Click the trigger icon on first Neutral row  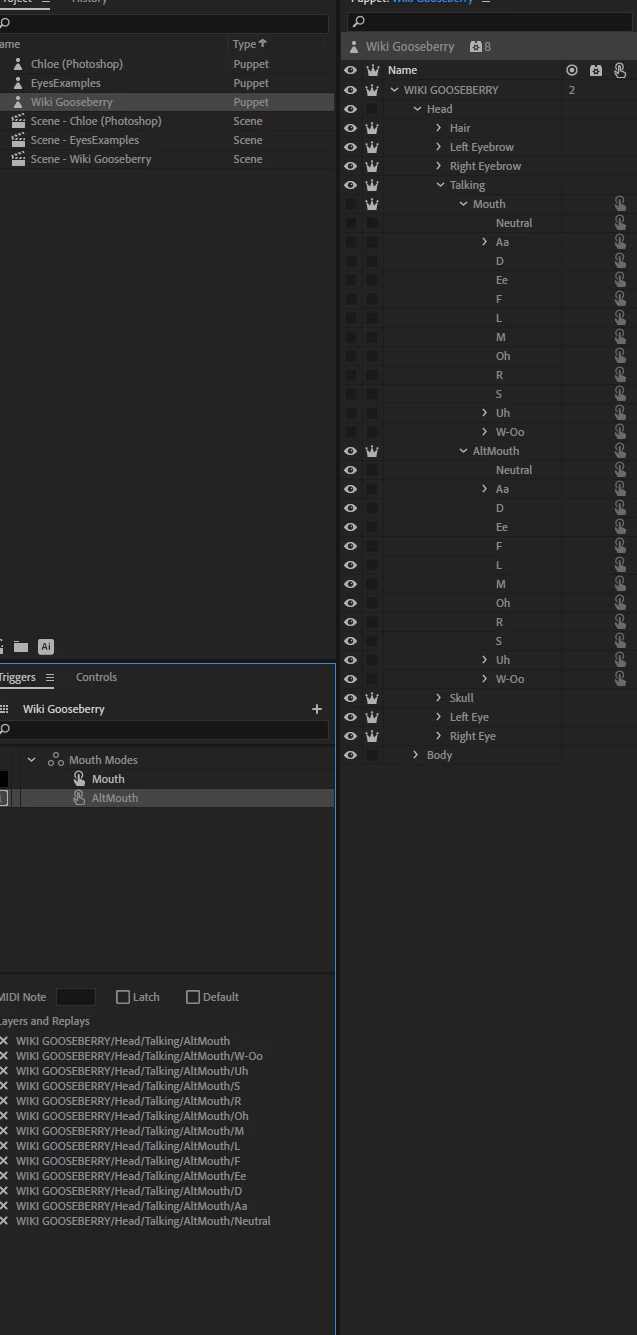coord(620,223)
